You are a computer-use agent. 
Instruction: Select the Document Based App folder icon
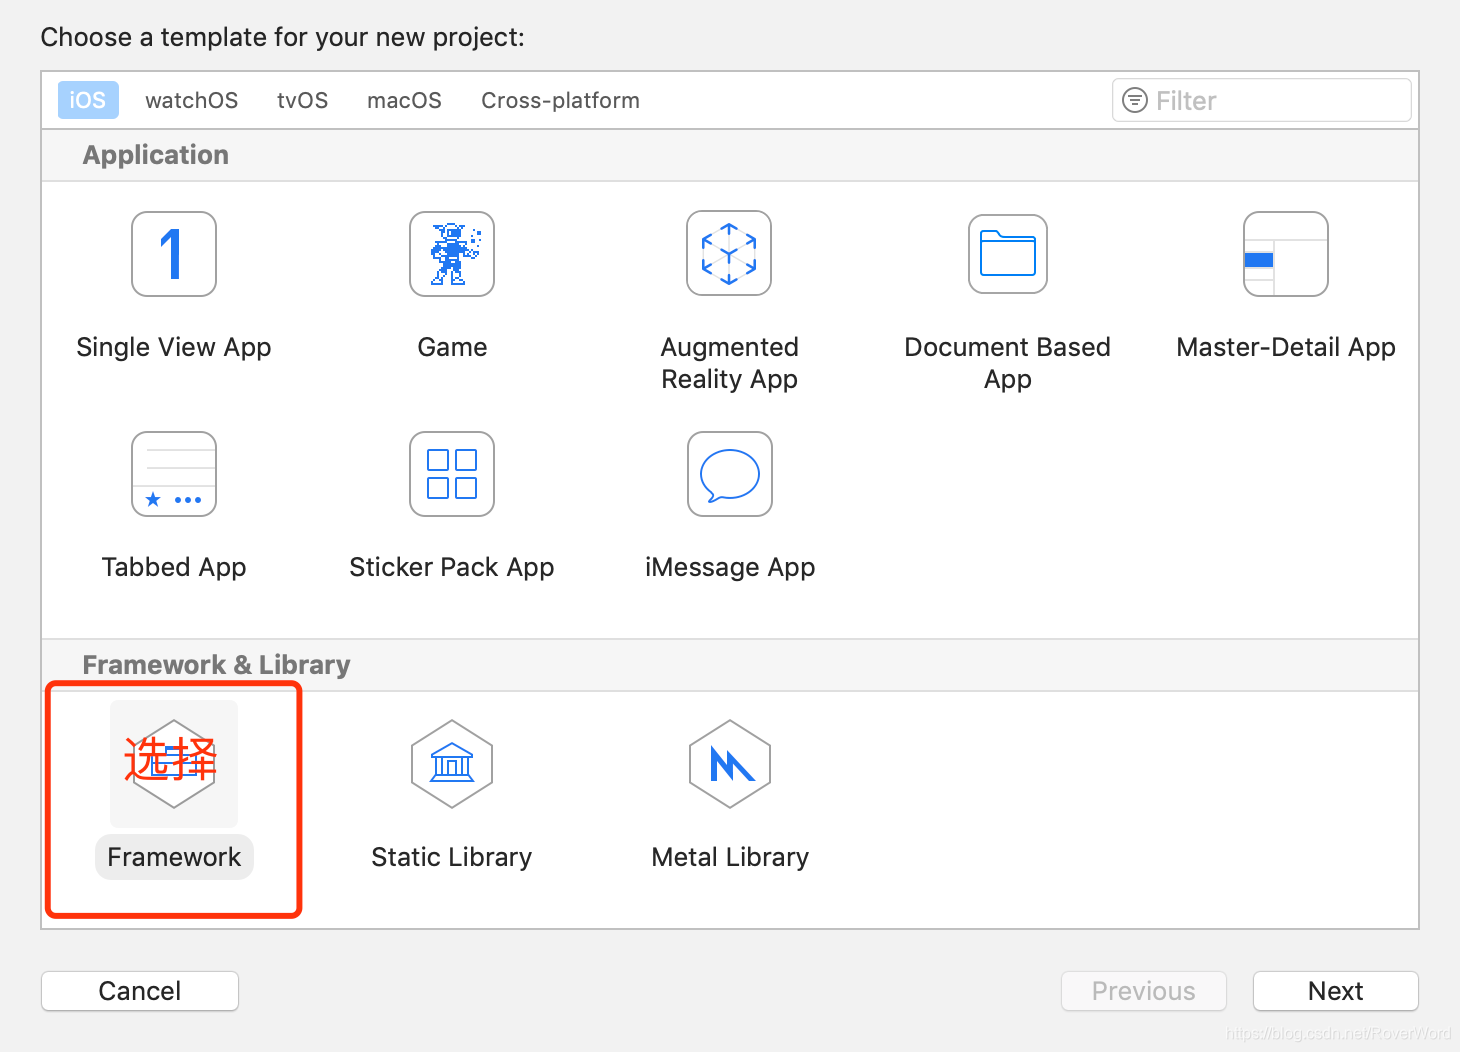tap(1008, 254)
